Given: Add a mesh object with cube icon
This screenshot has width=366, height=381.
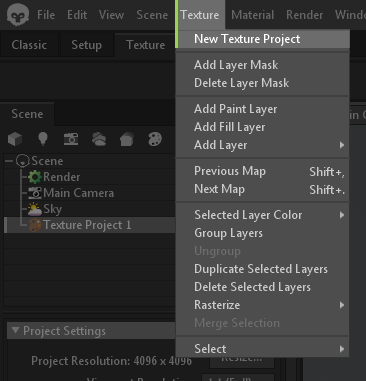Looking at the screenshot, I should click(15, 139).
